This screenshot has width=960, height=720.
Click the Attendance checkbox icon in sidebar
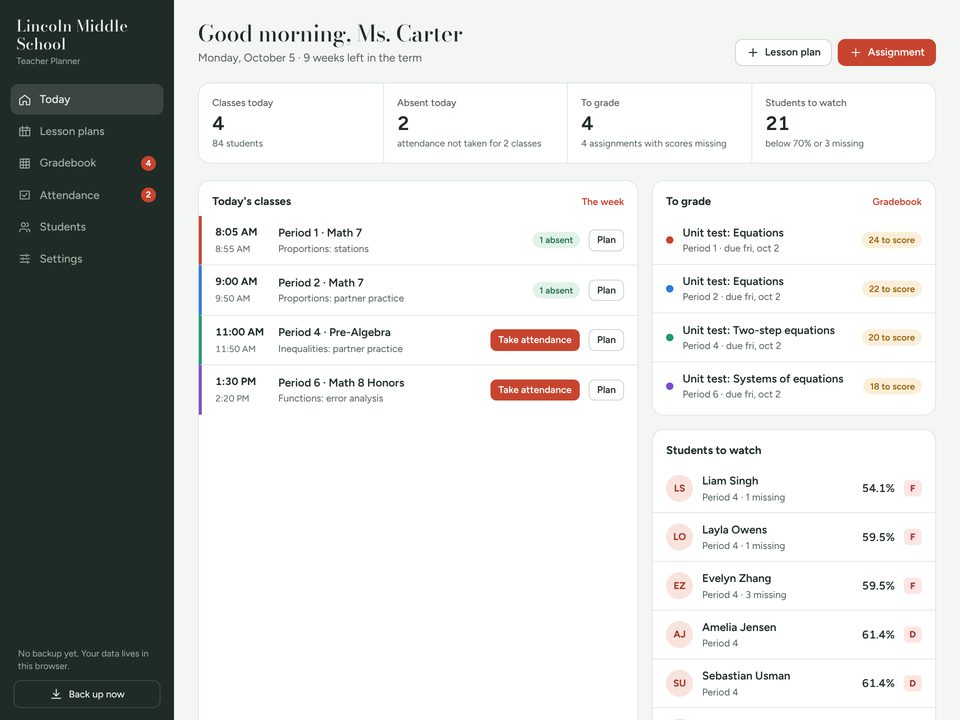[24, 195]
